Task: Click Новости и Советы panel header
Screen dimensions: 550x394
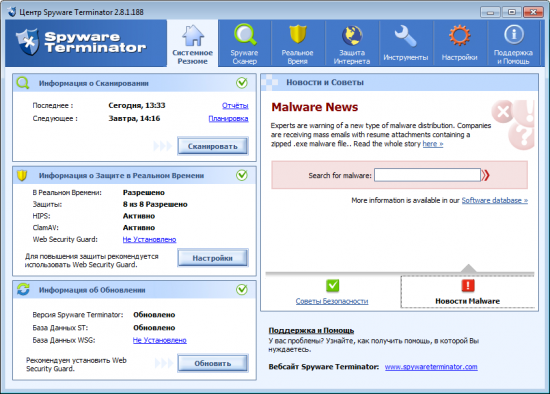Action: 400,82
